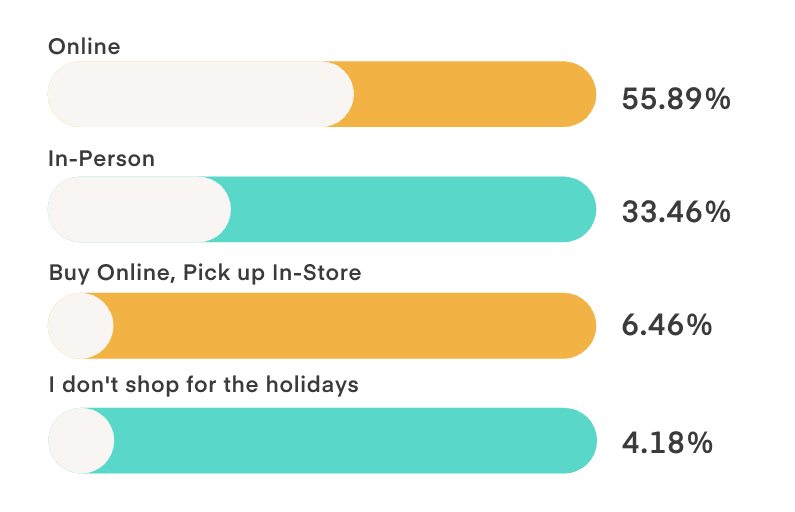This screenshot has width=795, height=512.
Task: Click the Buy Online, Pick up In-Store label
Action: tap(205, 273)
